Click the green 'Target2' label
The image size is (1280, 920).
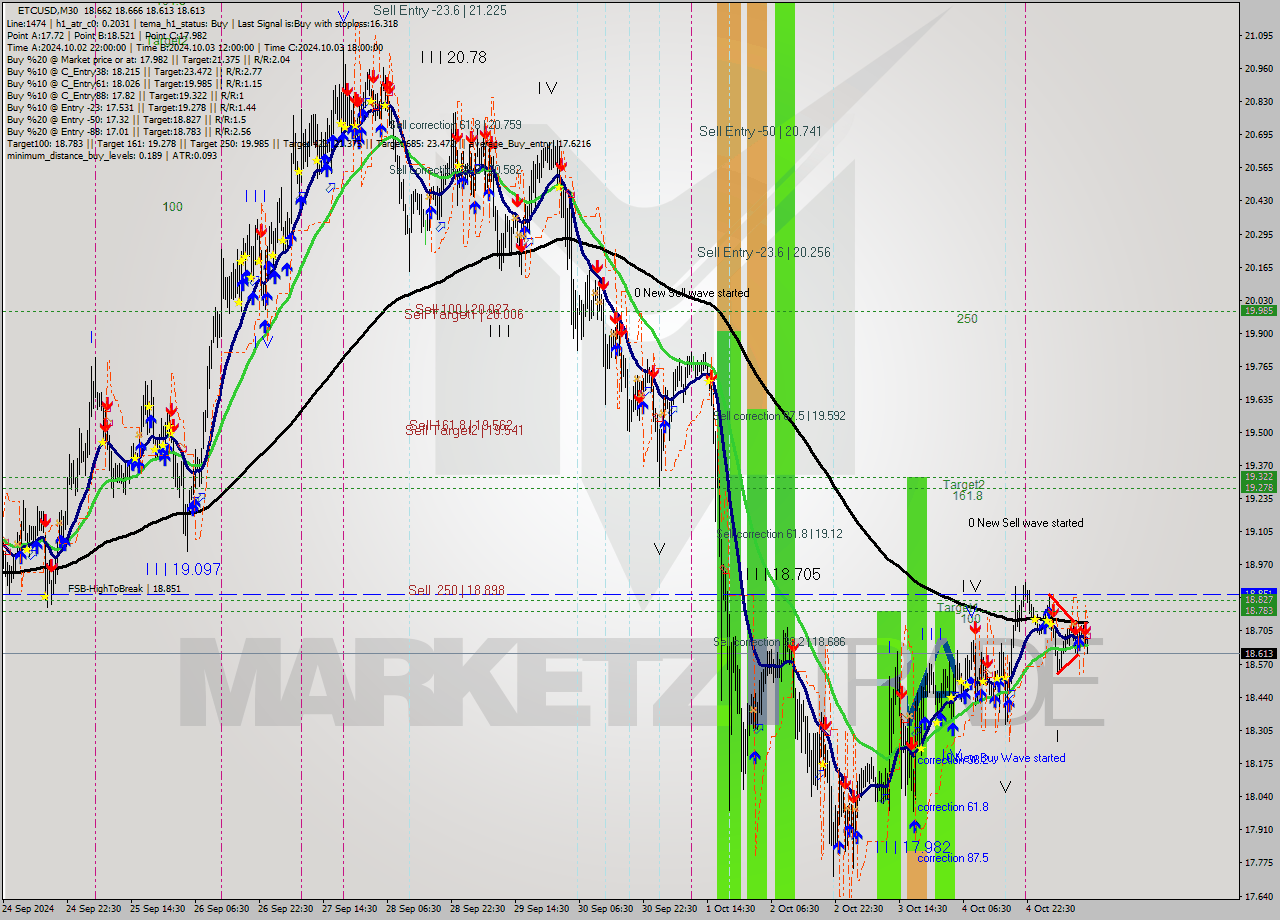click(x=963, y=484)
